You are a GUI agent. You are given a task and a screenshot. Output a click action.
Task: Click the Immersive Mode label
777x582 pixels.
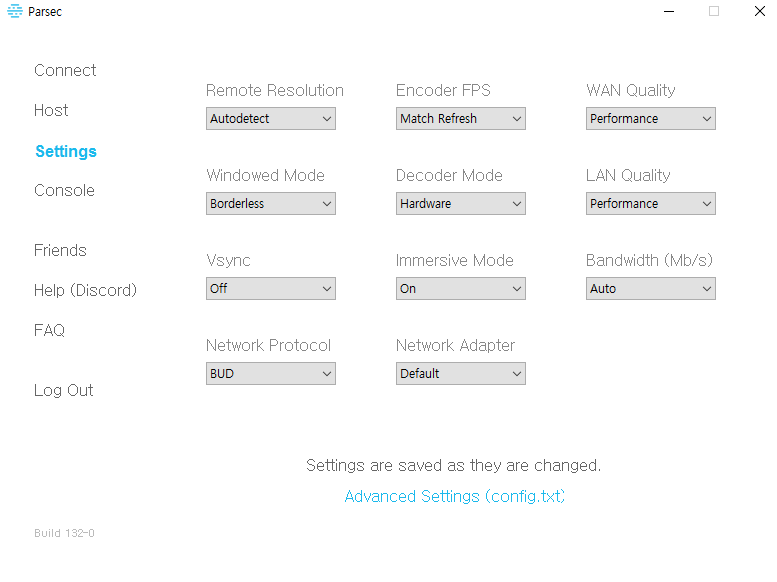pos(454,260)
